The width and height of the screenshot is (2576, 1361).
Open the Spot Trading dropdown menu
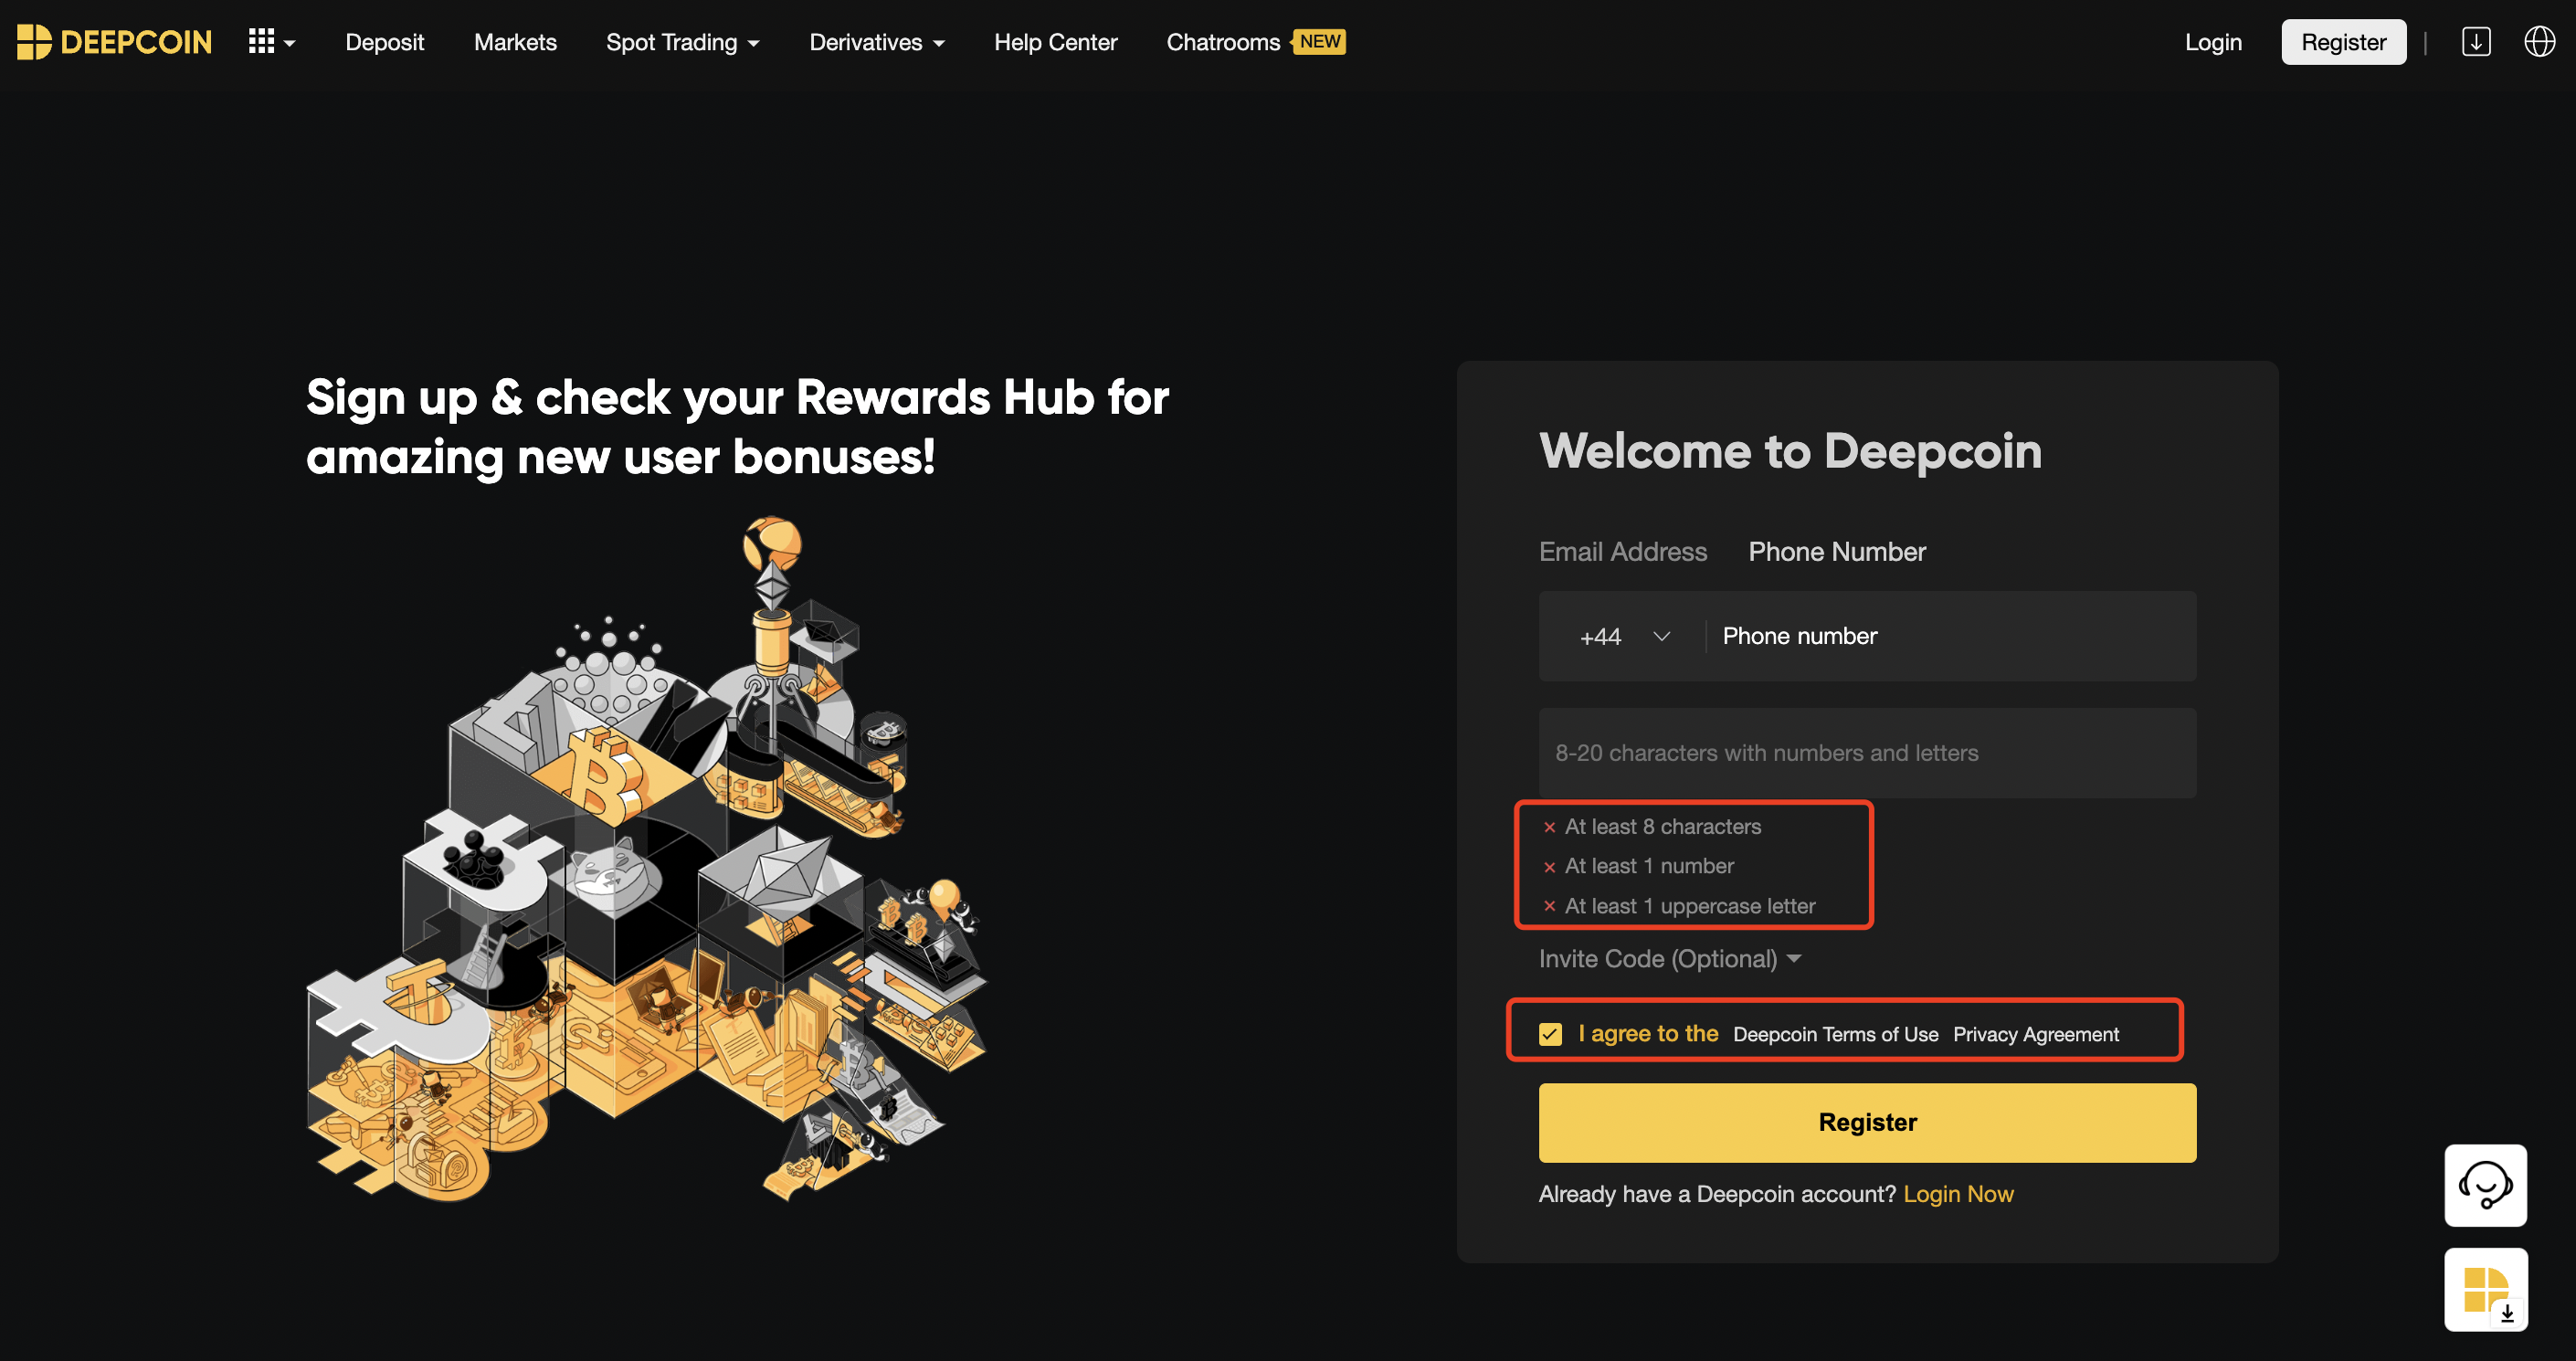(683, 42)
